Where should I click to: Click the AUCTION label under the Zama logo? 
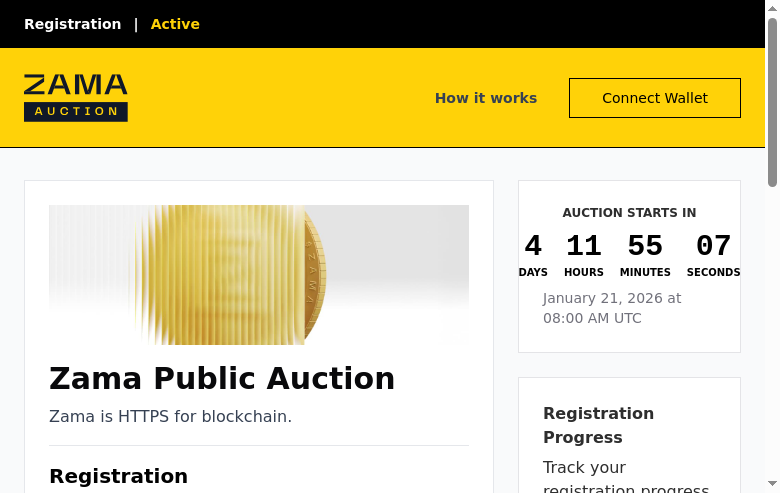tap(76, 111)
